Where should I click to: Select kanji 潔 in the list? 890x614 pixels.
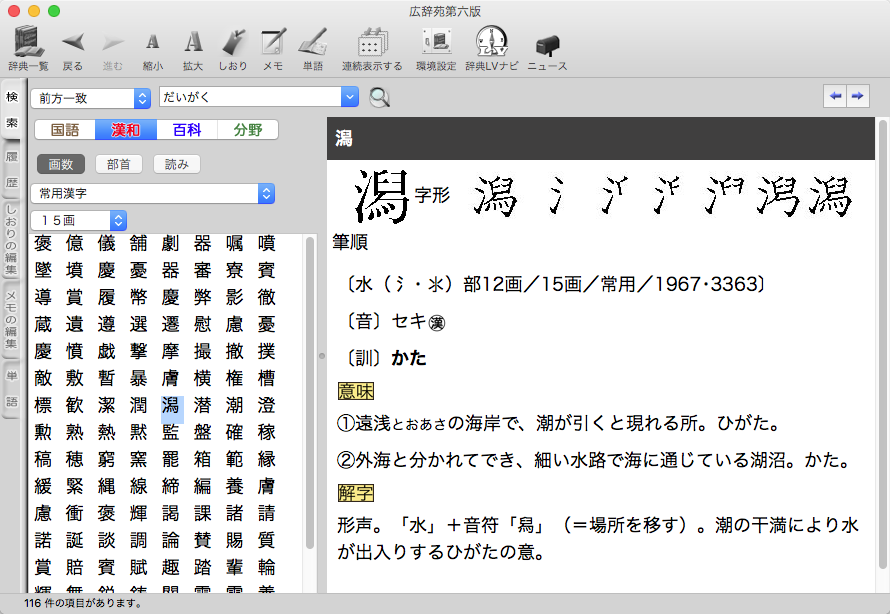[x=107, y=405]
